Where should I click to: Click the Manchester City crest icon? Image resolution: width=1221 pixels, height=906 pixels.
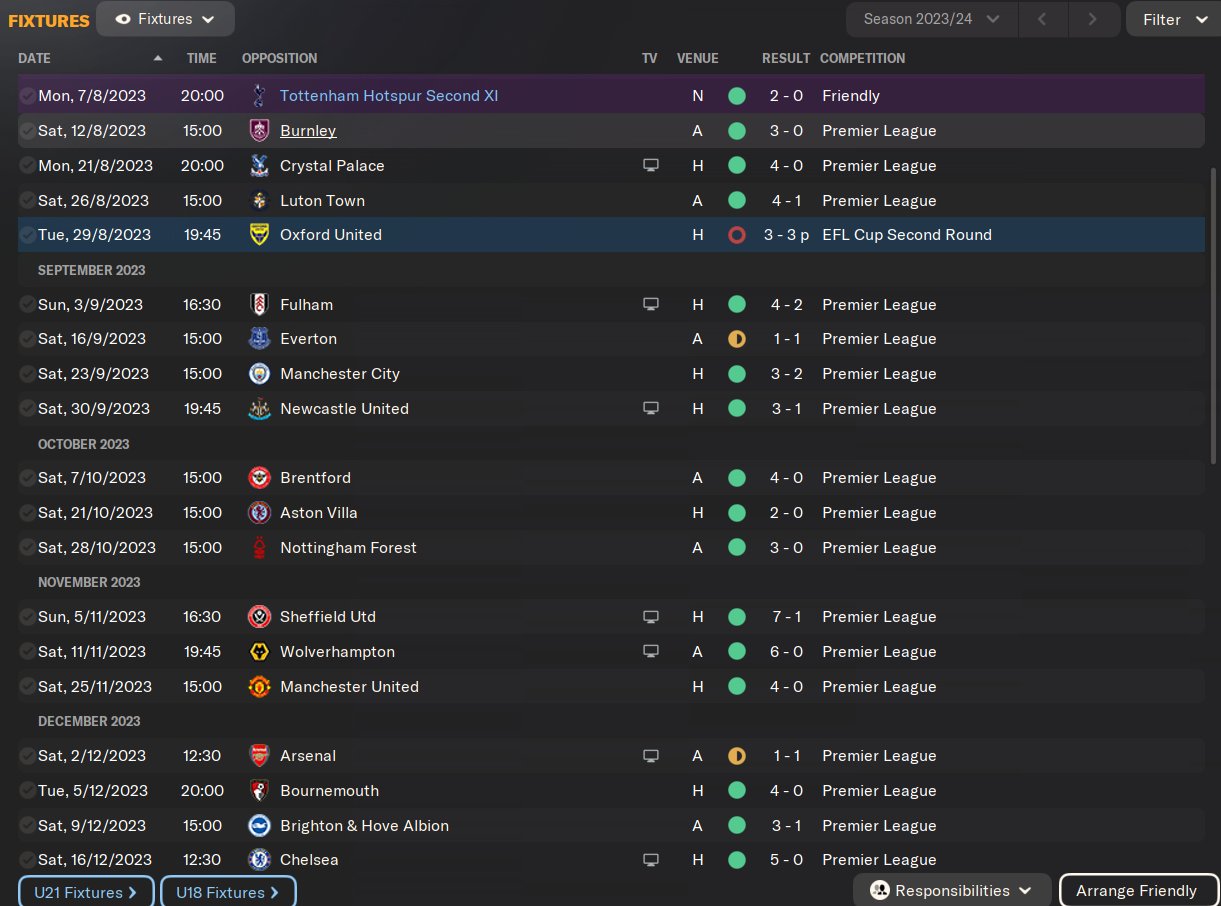[259, 374]
